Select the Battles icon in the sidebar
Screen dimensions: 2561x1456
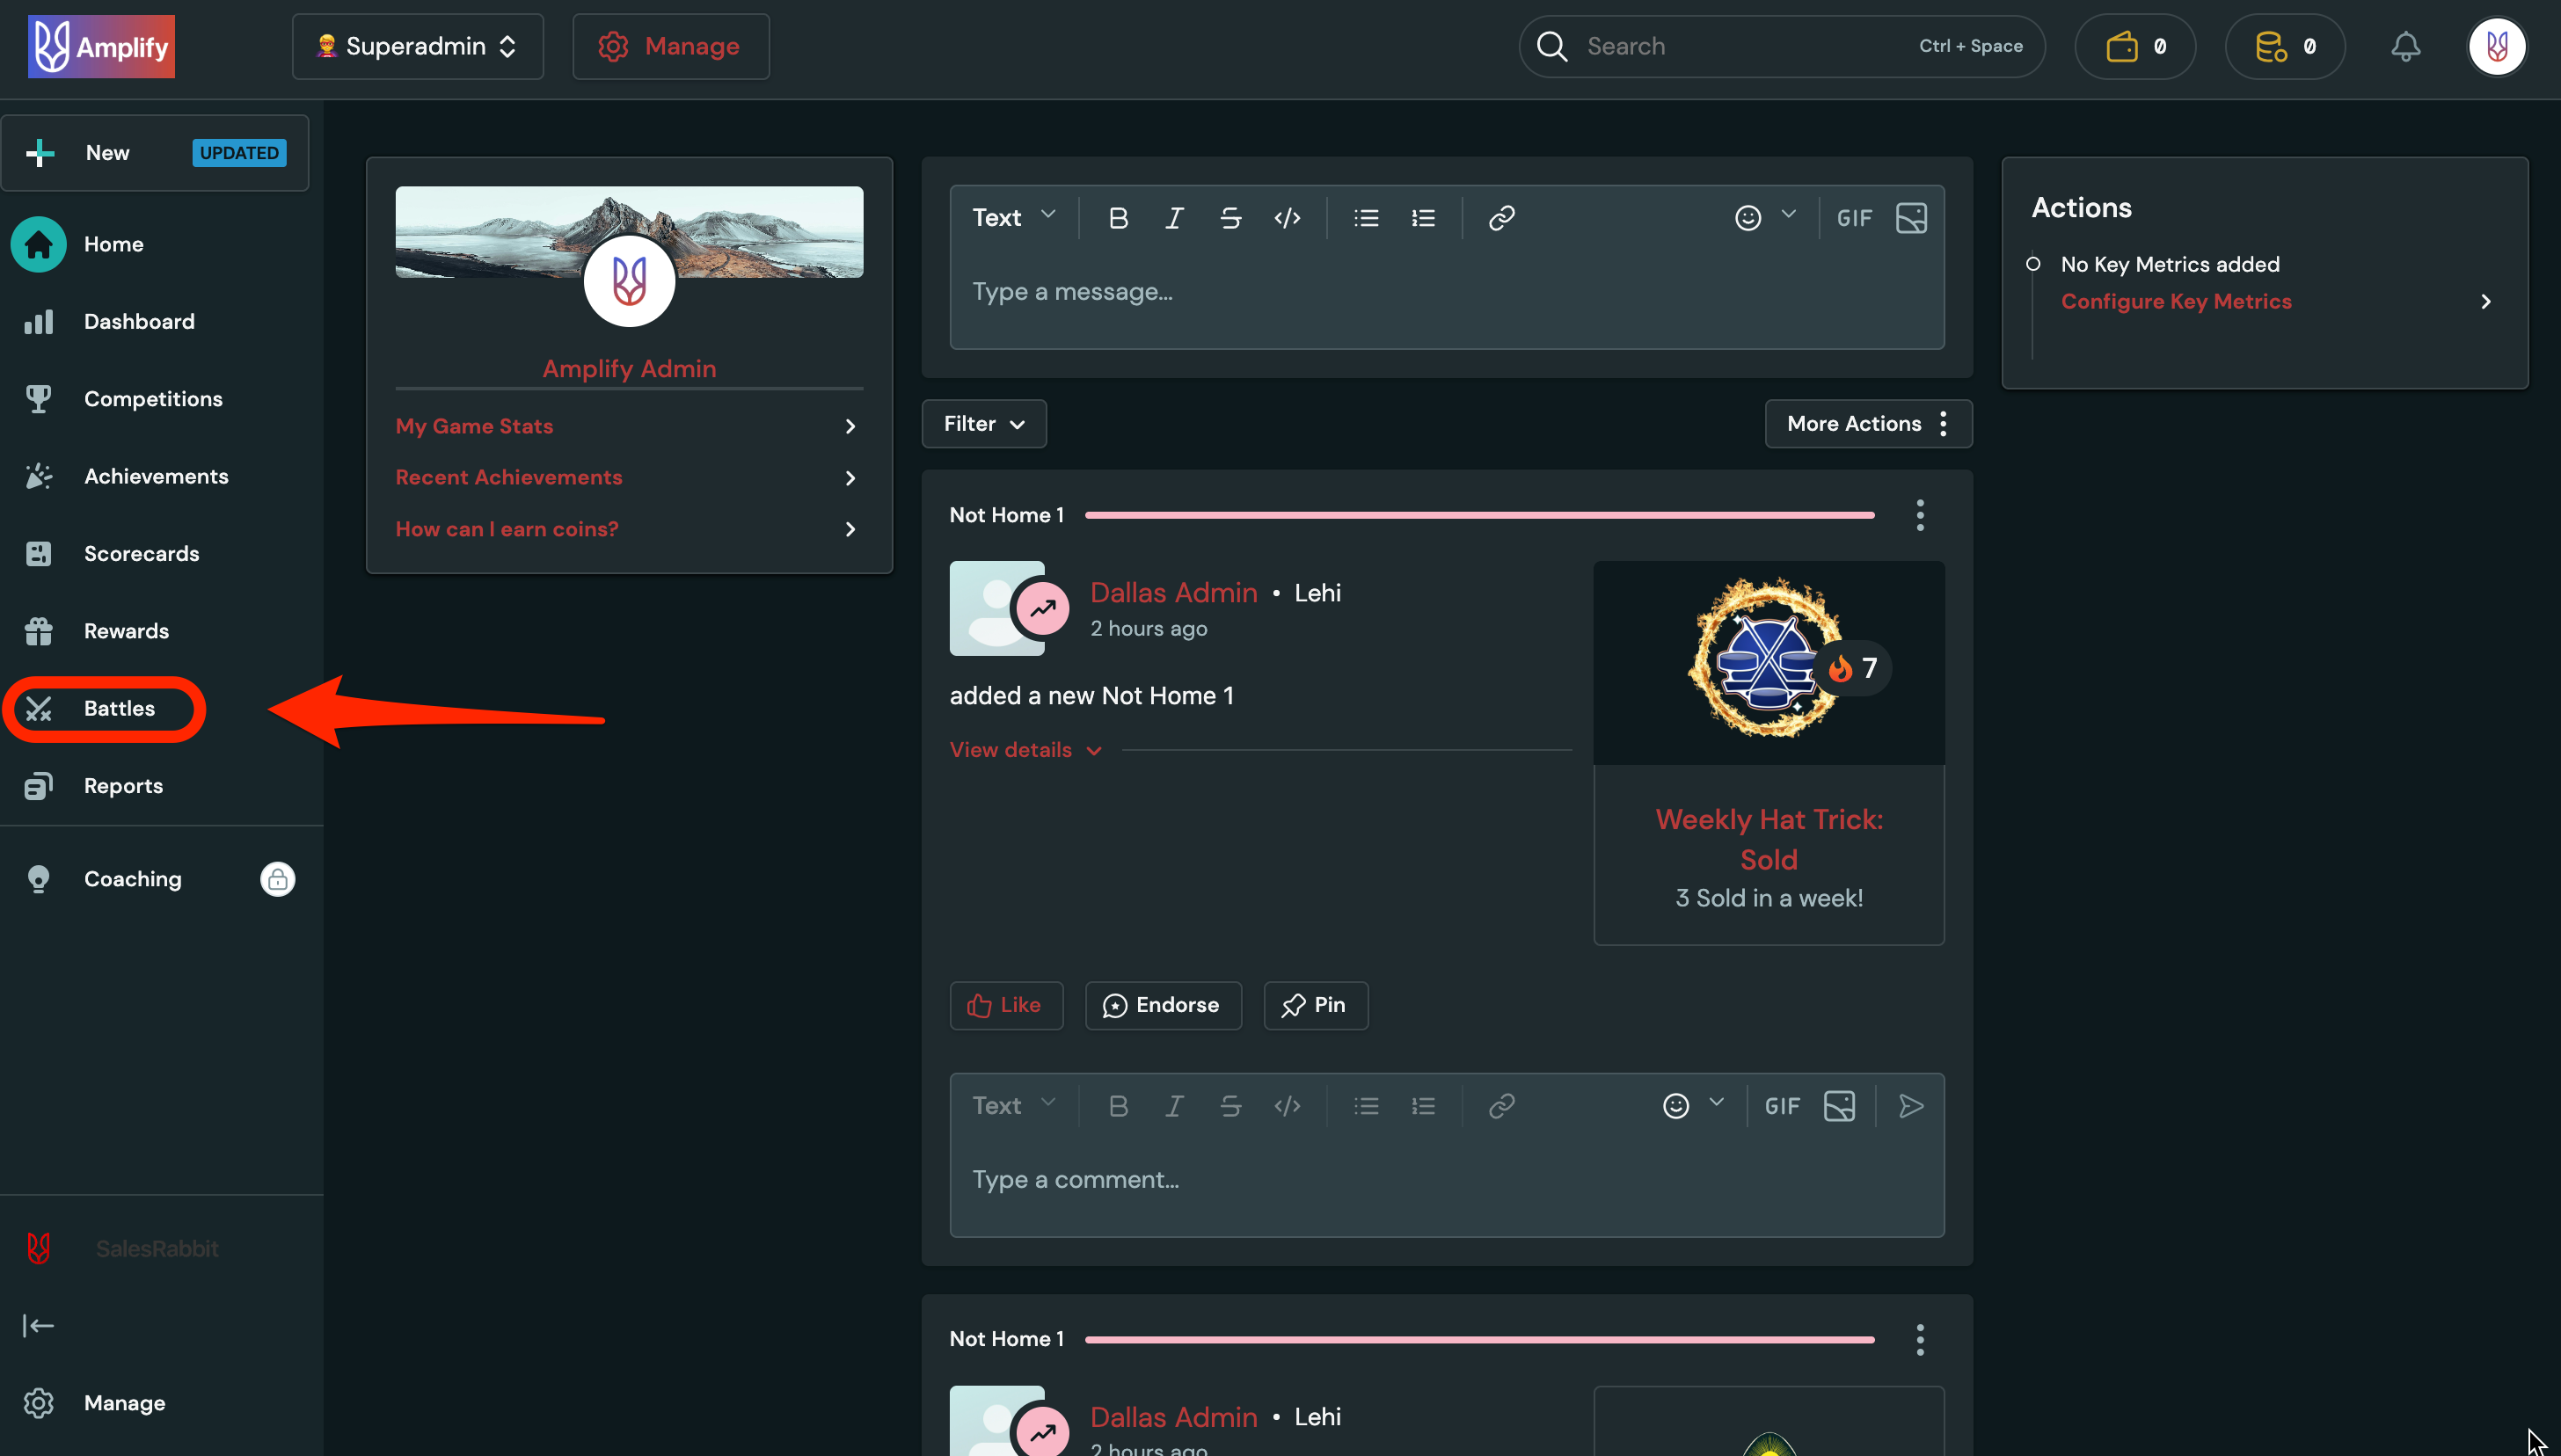coord(40,709)
